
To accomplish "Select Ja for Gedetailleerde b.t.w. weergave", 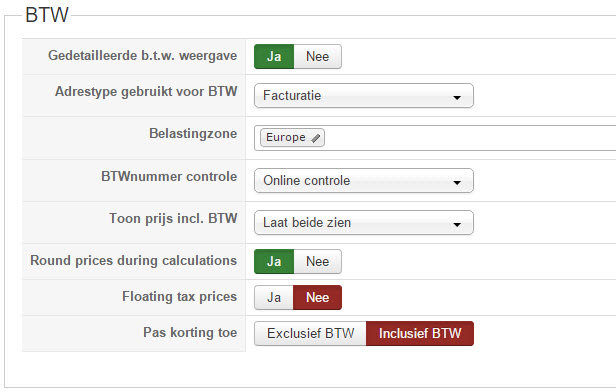I will (x=274, y=57).
